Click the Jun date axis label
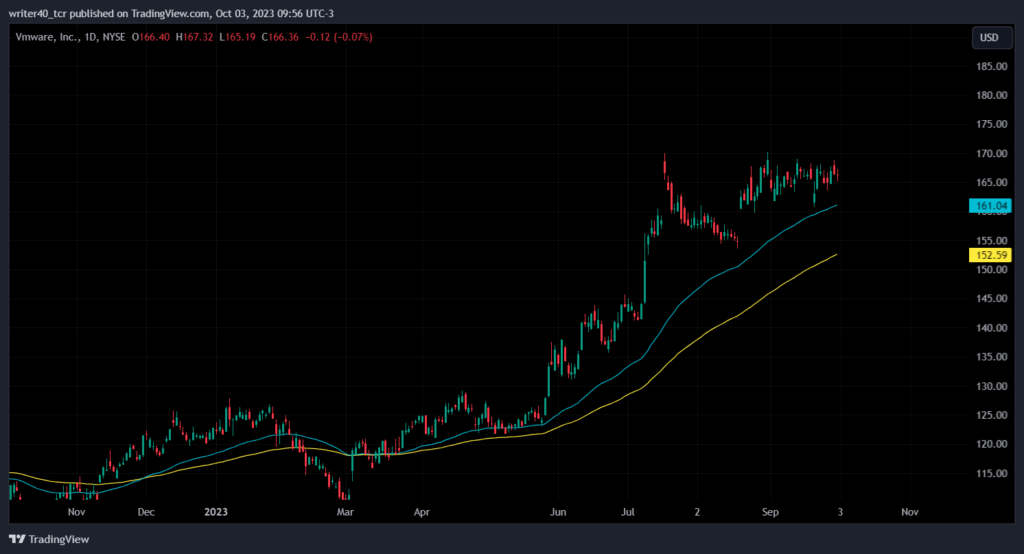Image resolution: width=1024 pixels, height=554 pixels. click(x=557, y=512)
